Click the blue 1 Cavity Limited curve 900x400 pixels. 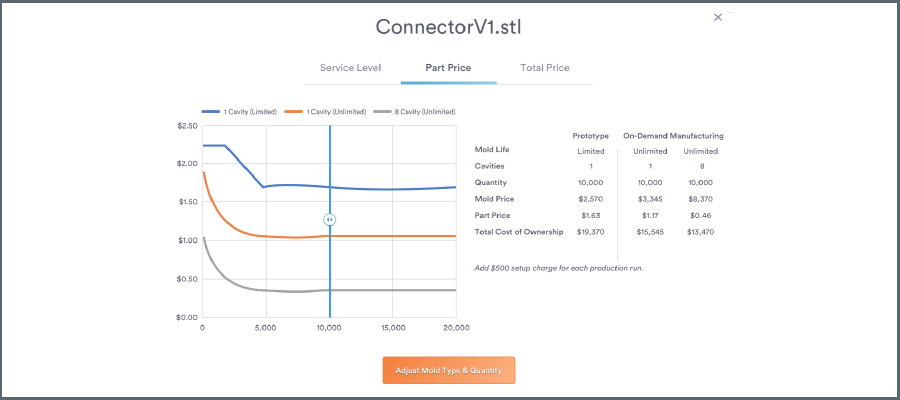[400, 189]
